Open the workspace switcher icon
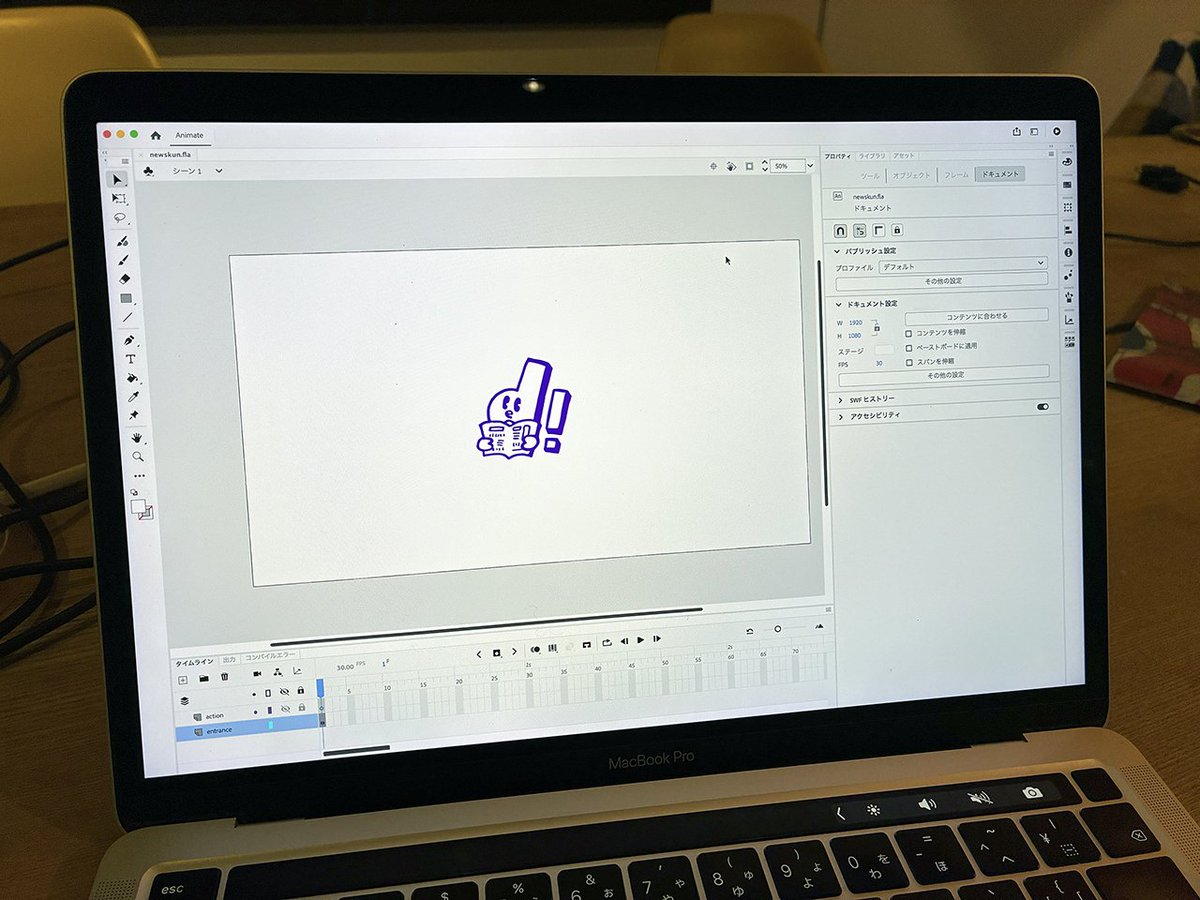The width and height of the screenshot is (1200, 900). (x=1036, y=131)
